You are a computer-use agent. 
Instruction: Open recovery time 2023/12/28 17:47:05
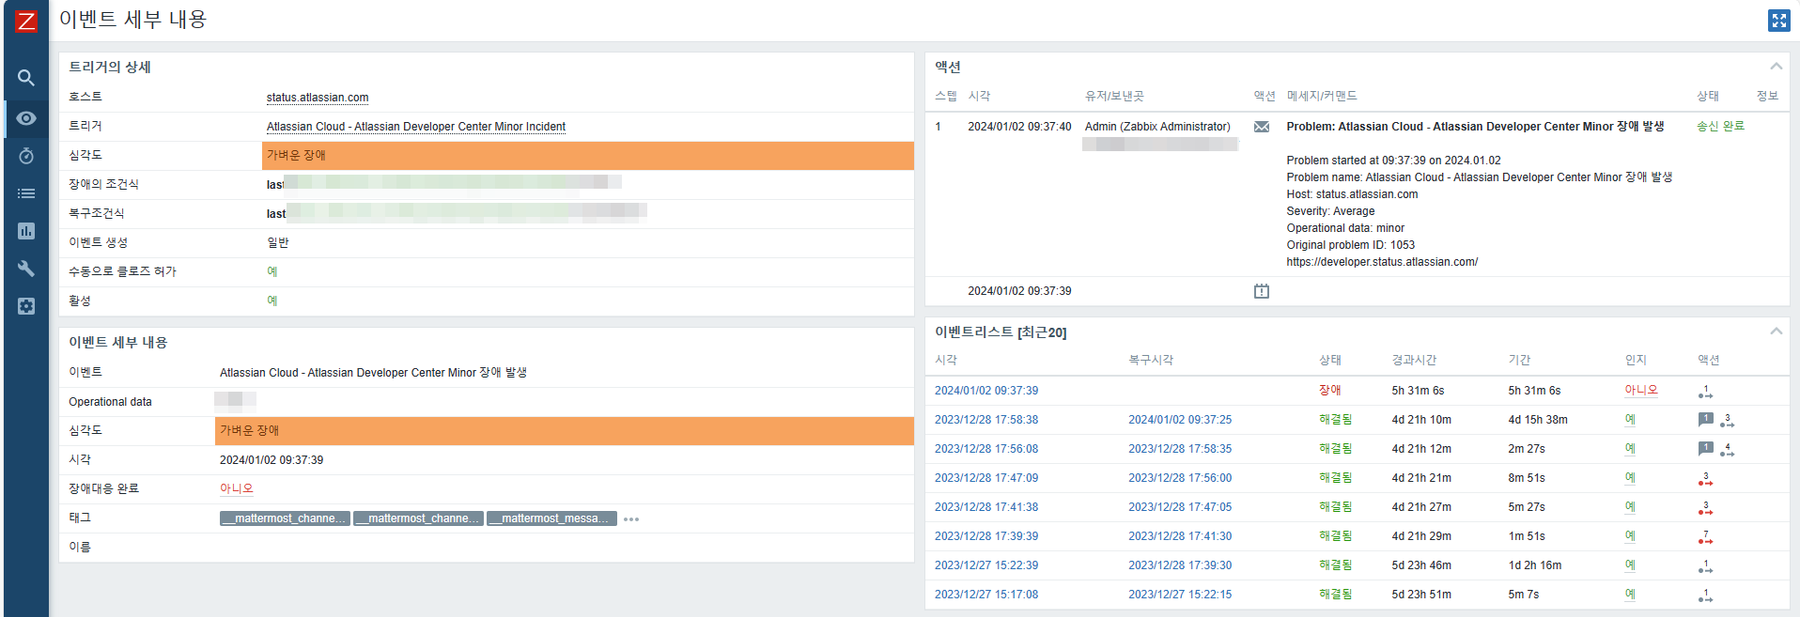pos(1180,507)
